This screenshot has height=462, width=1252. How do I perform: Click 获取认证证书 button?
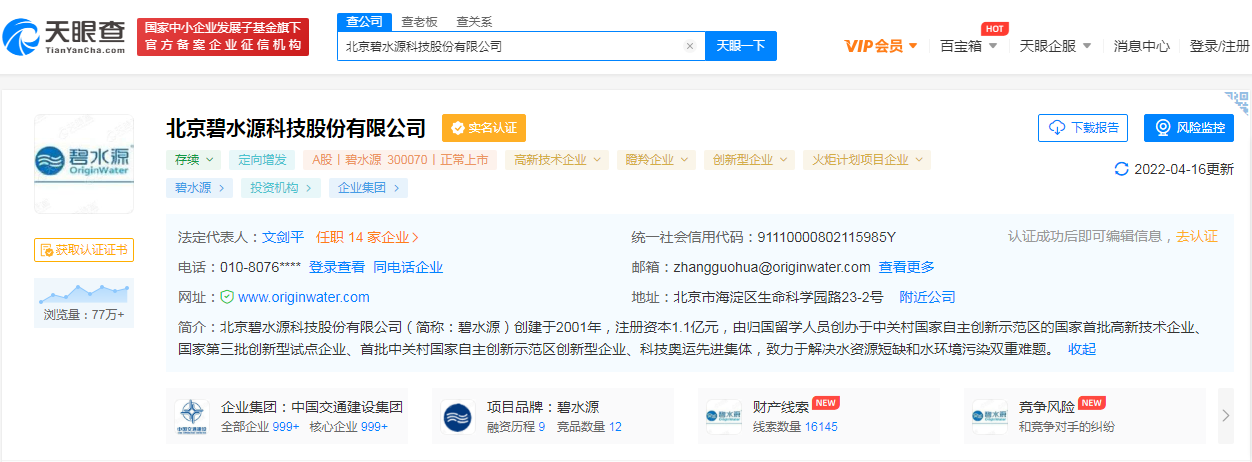[x=84, y=250]
